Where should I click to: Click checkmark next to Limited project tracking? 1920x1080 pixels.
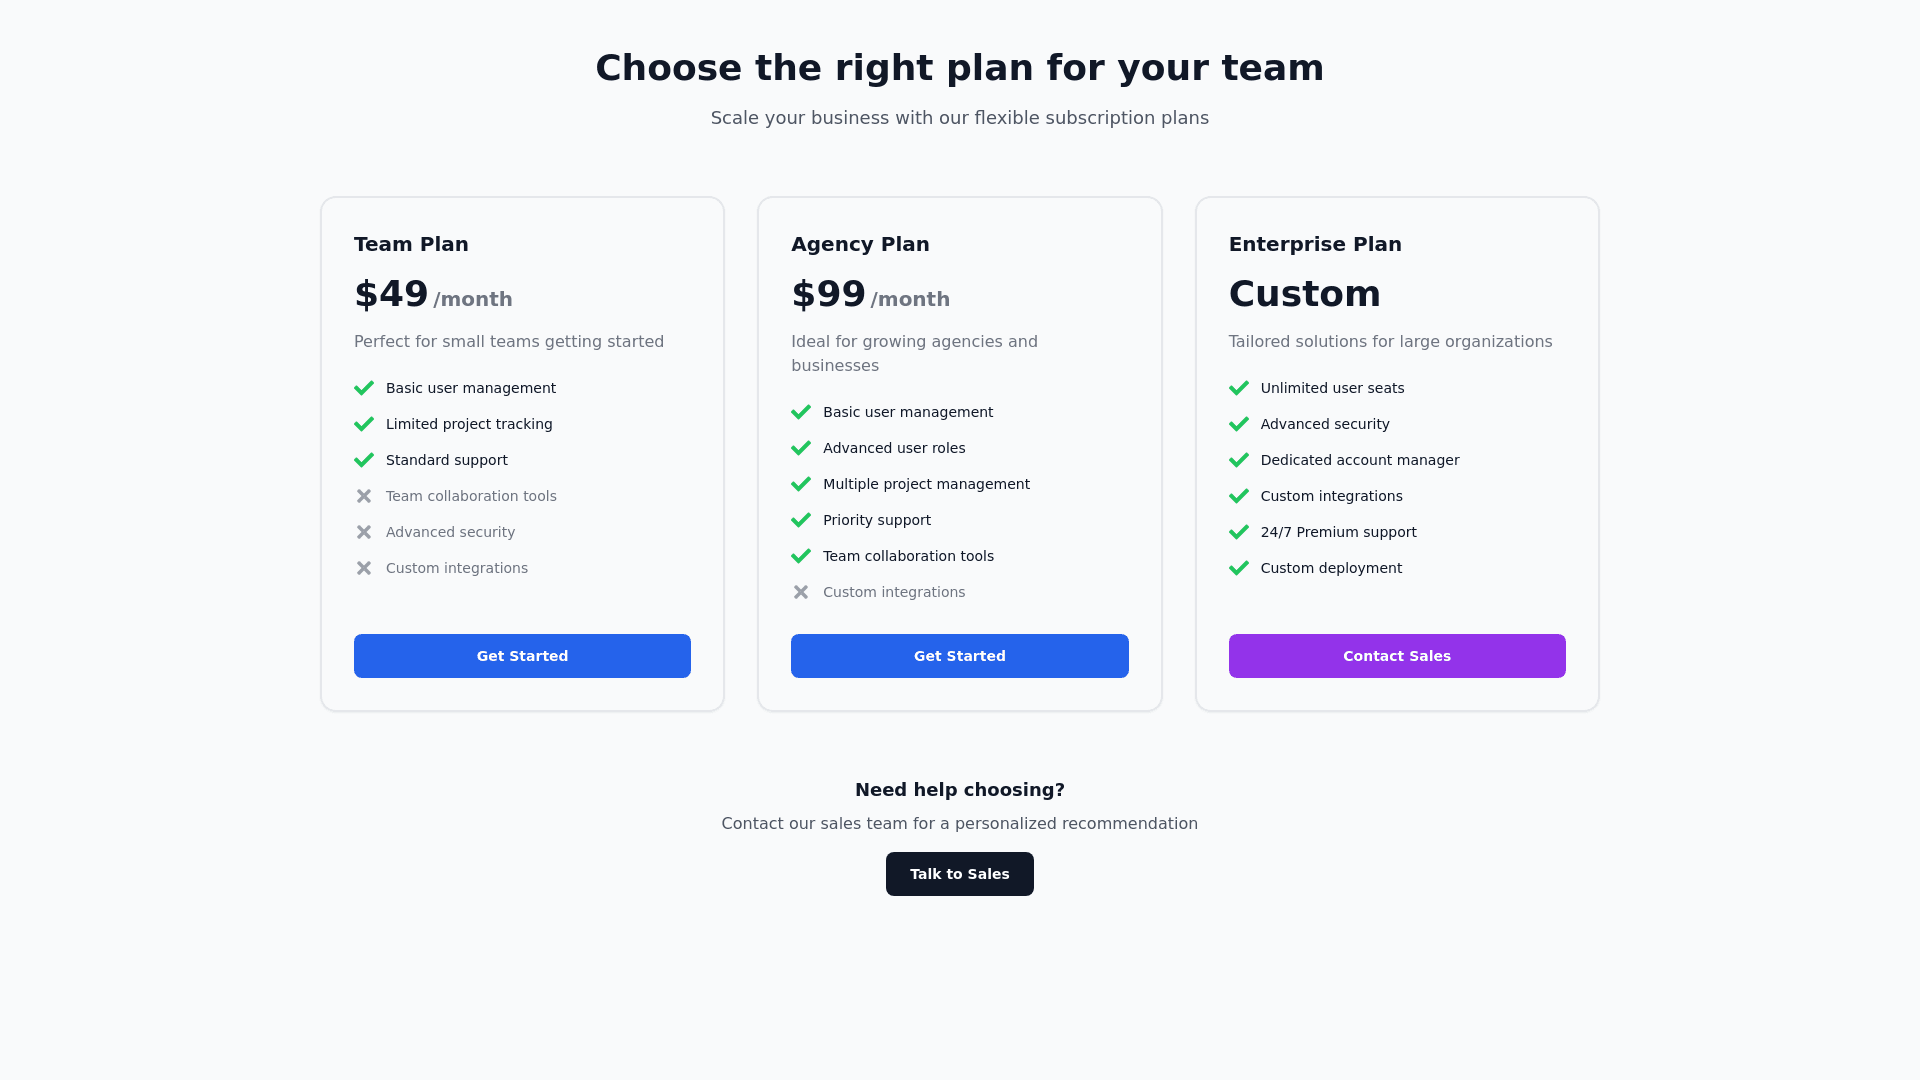(x=364, y=424)
